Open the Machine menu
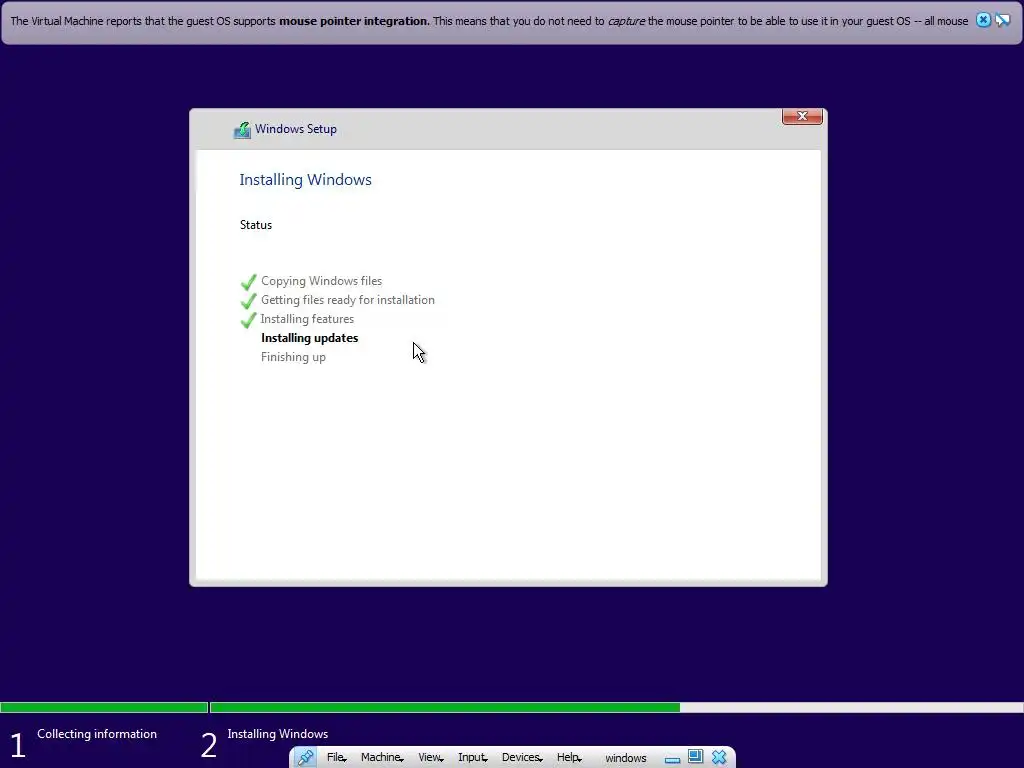1024x768 pixels. [x=382, y=758]
